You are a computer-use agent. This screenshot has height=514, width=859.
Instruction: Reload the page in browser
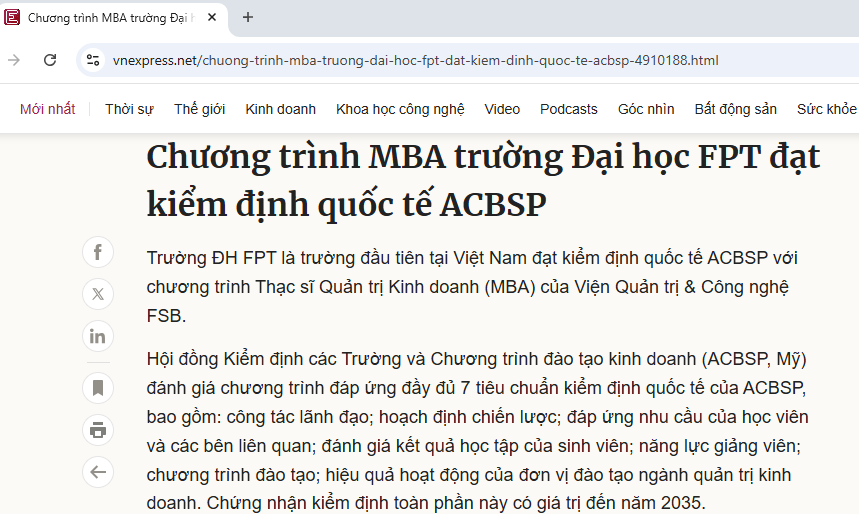tap(50, 60)
